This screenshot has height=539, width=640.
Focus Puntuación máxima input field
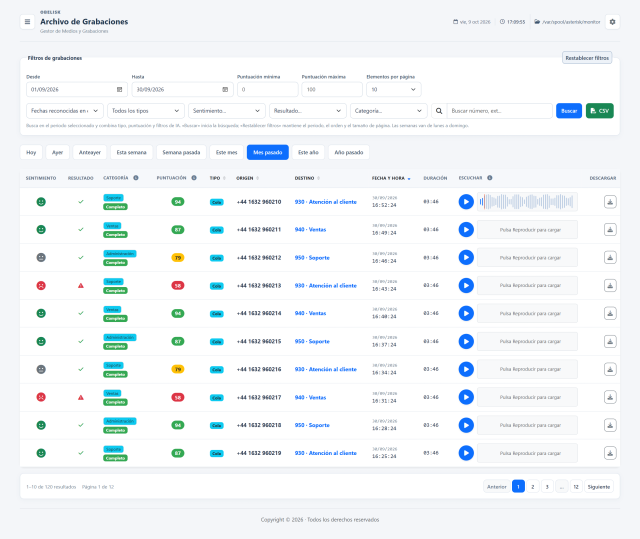(x=332, y=89)
